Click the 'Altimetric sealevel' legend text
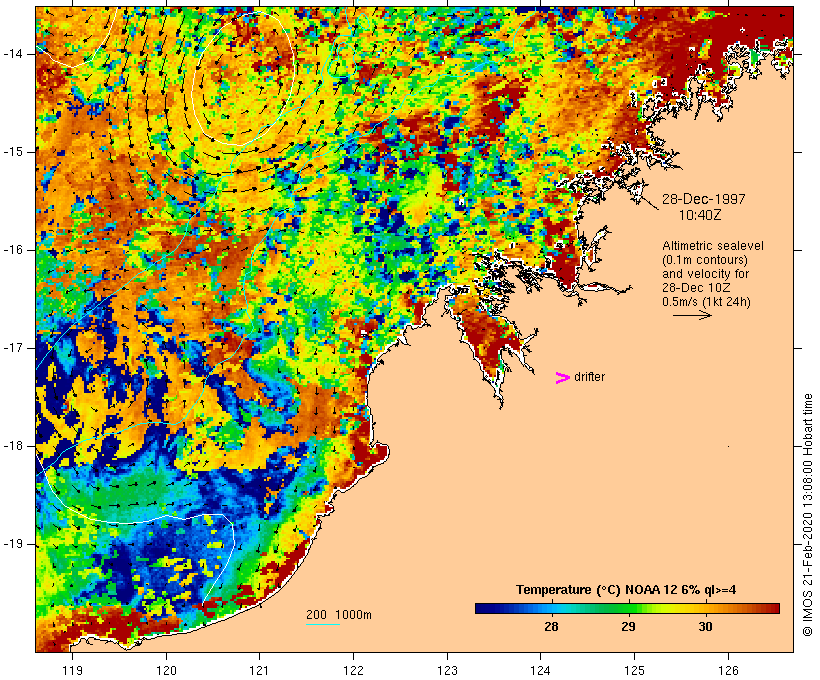The width and height of the screenshot is (820, 680). click(x=713, y=246)
